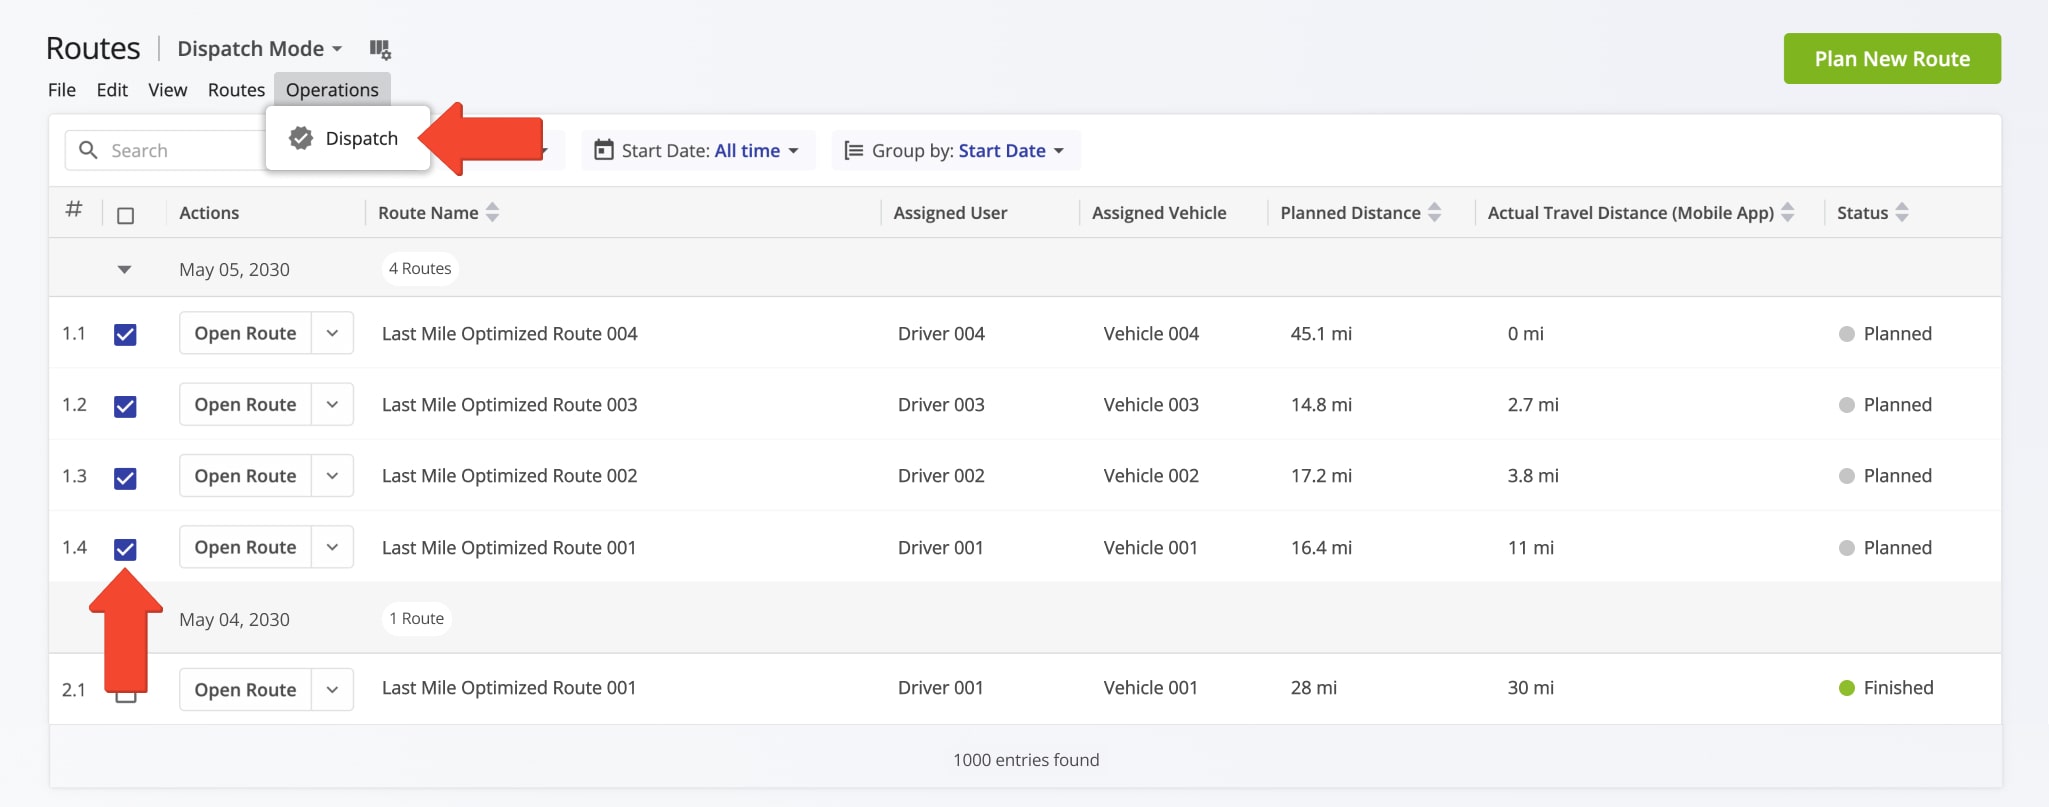Open Route for Last Mile Route 002
This screenshot has height=807, width=2049.
245,476
